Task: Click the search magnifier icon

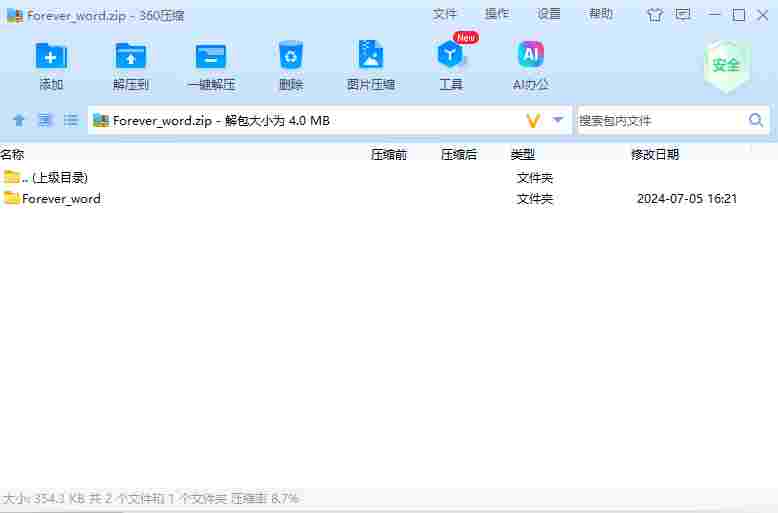Action: [756, 120]
